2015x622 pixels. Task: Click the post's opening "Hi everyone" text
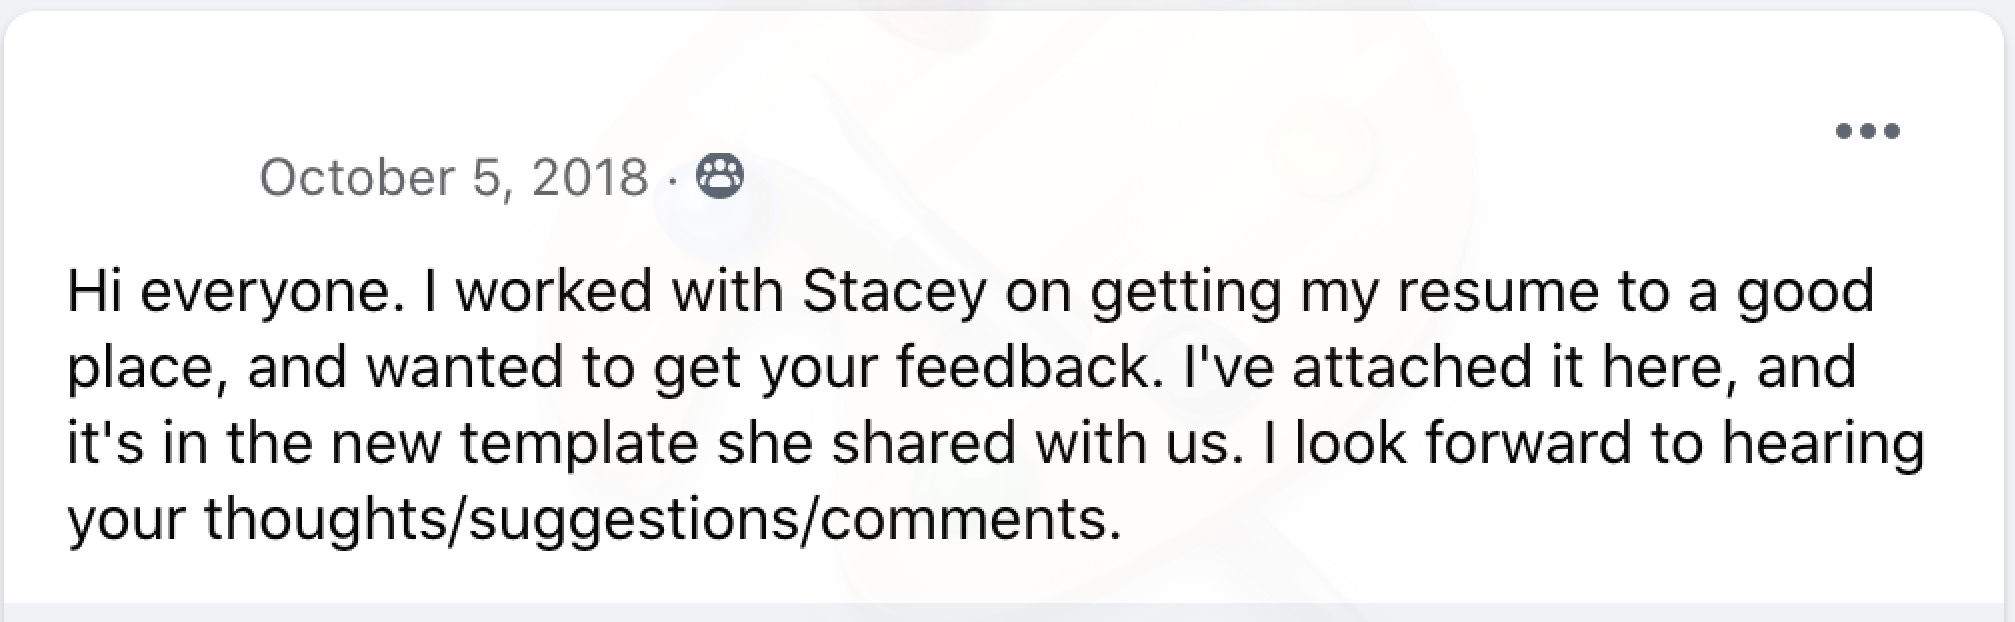pos(229,291)
